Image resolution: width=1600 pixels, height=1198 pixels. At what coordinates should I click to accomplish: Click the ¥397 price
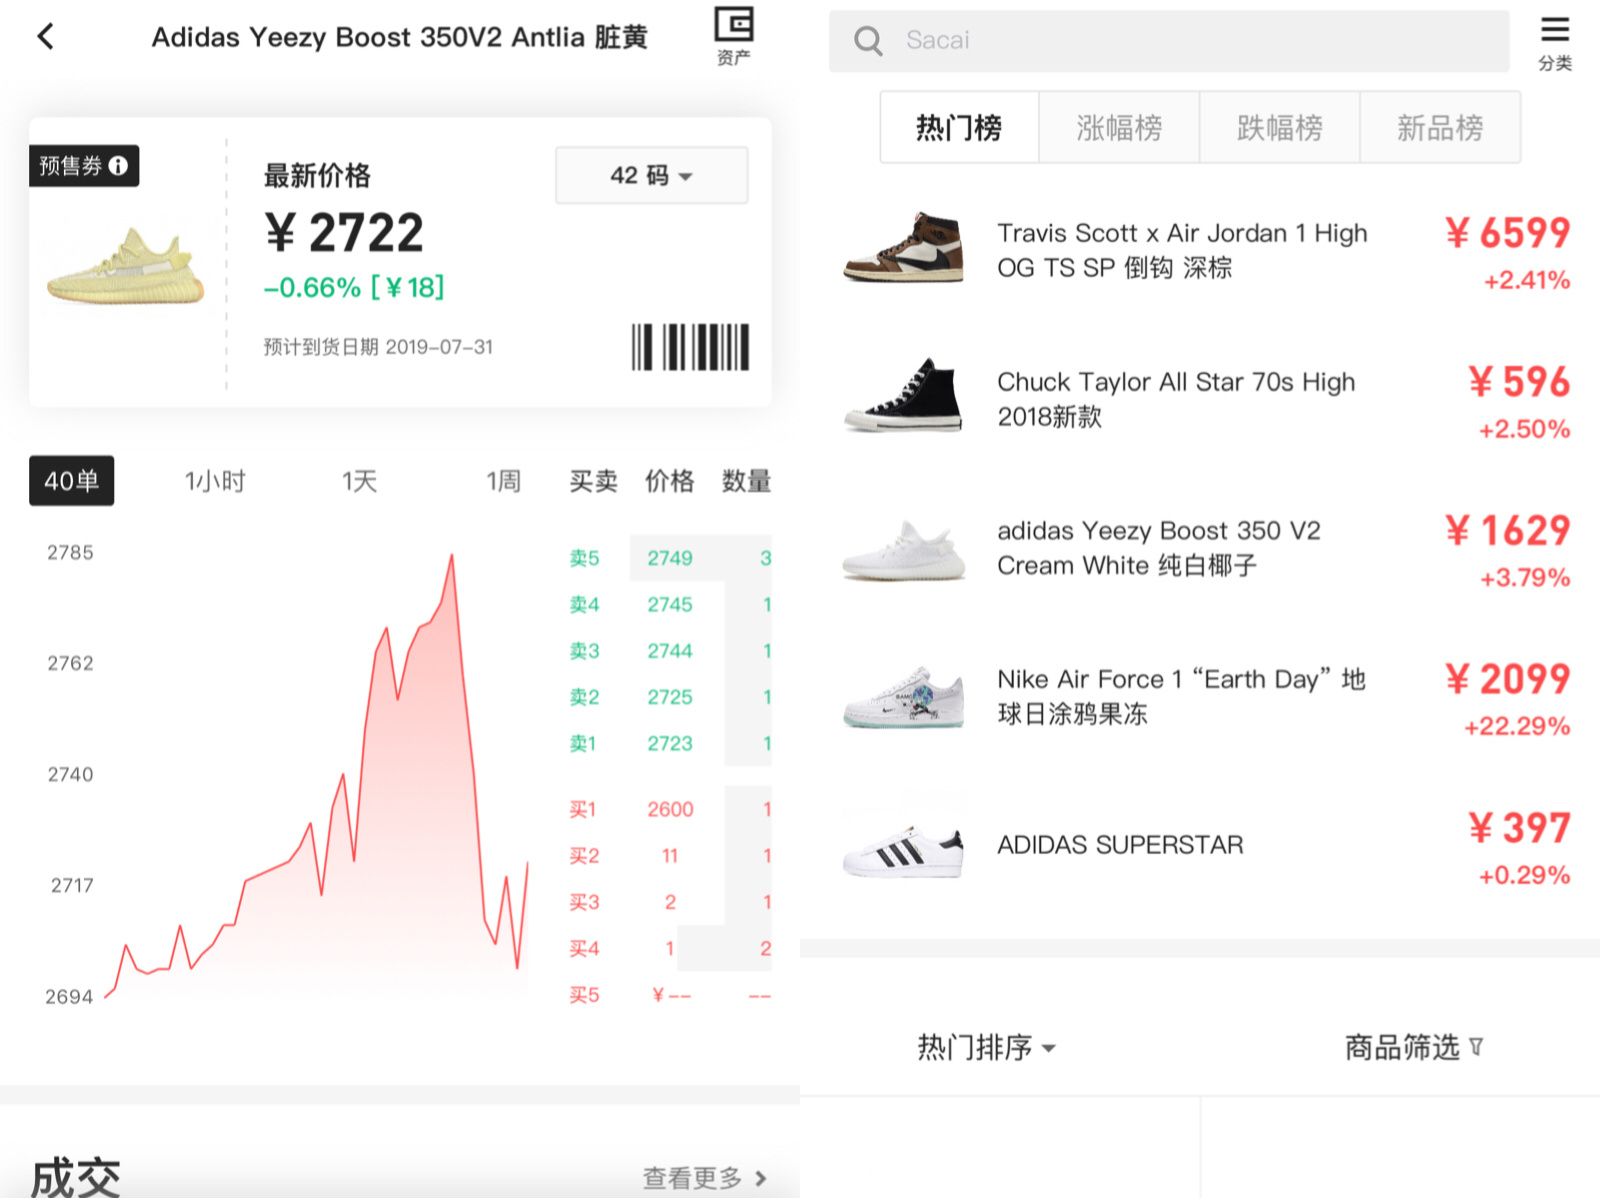pos(1519,828)
